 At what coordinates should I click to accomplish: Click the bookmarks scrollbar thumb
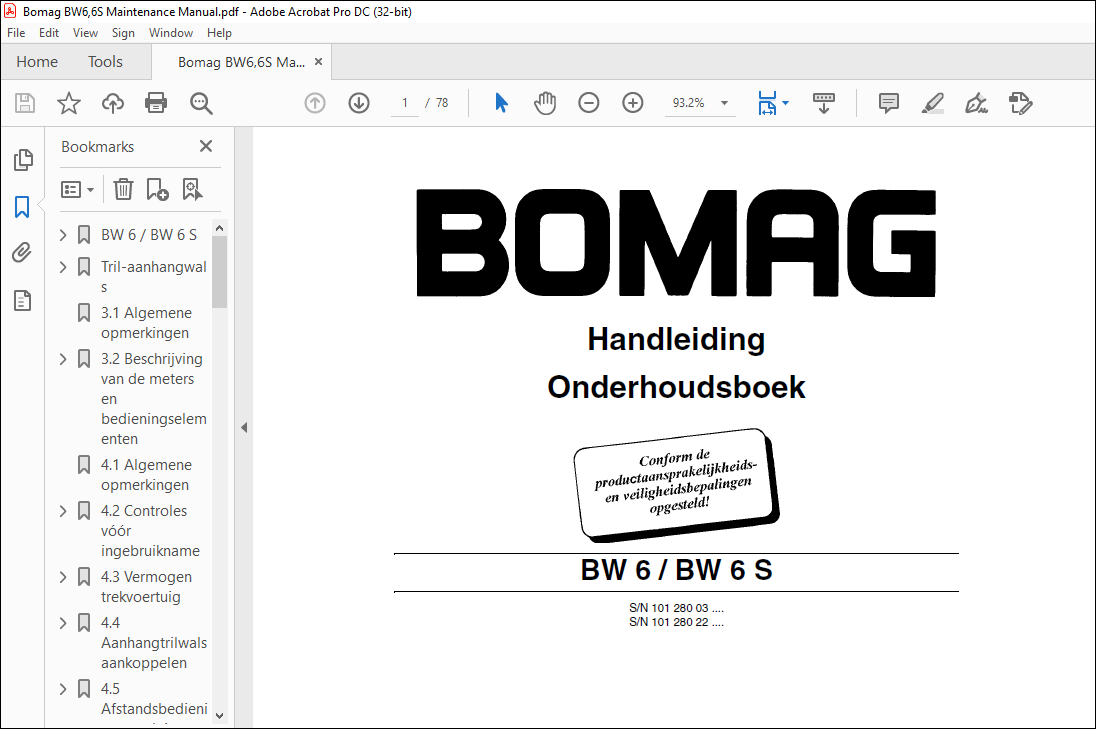(x=219, y=272)
